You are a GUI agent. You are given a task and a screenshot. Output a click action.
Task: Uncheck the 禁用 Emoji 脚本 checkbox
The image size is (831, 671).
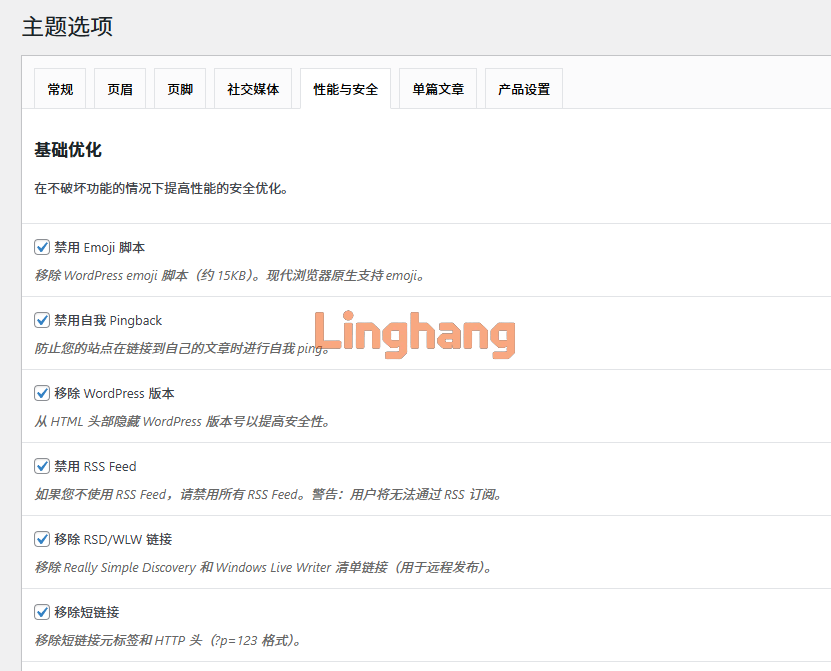[42, 247]
